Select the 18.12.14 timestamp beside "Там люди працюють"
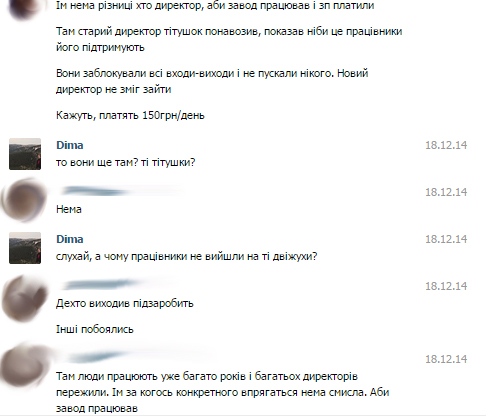Viewport: 486px width, 416px height. (x=446, y=359)
